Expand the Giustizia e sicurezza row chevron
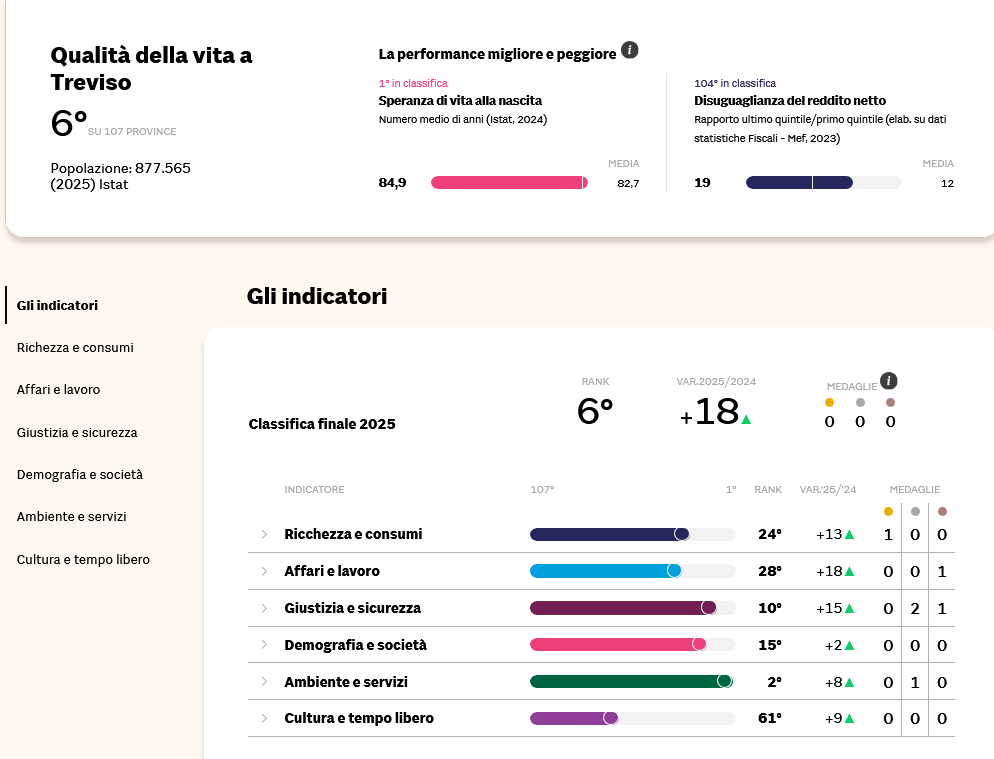The height and width of the screenshot is (759, 994). click(265, 608)
